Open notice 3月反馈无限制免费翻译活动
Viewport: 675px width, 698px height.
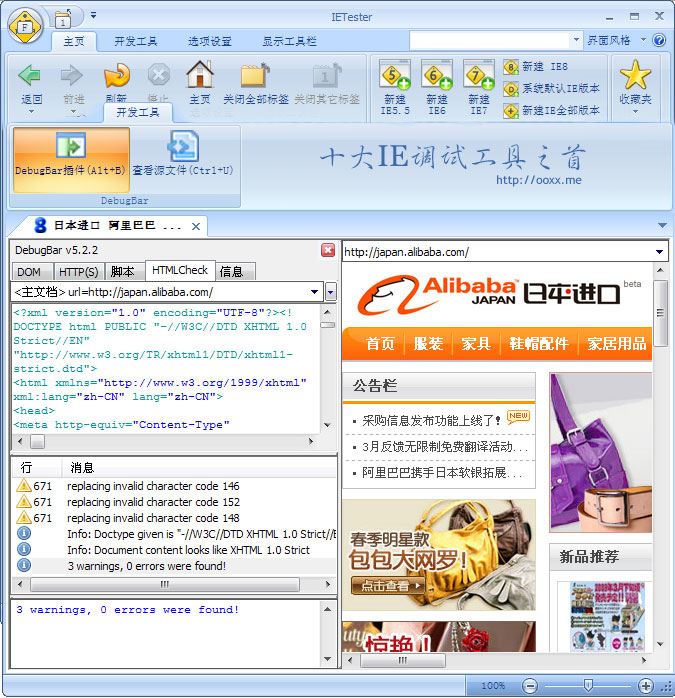click(x=445, y=446)
